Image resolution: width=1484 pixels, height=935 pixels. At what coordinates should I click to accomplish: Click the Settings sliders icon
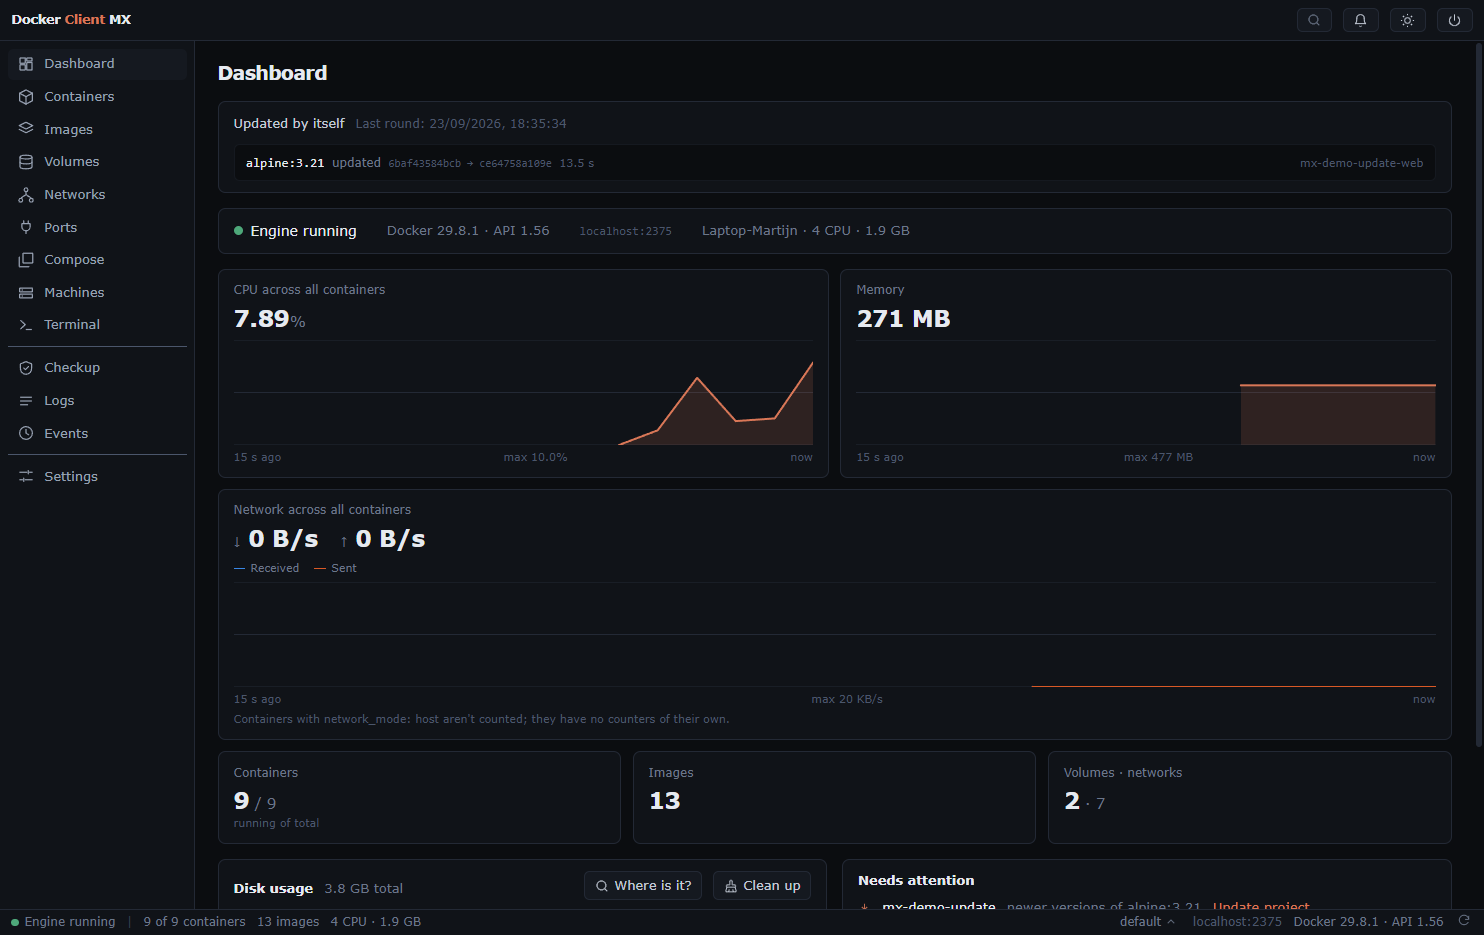26,476
